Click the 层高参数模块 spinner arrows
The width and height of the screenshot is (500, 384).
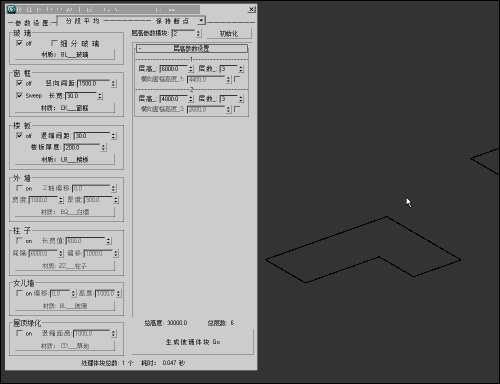[x=199, y=33]
